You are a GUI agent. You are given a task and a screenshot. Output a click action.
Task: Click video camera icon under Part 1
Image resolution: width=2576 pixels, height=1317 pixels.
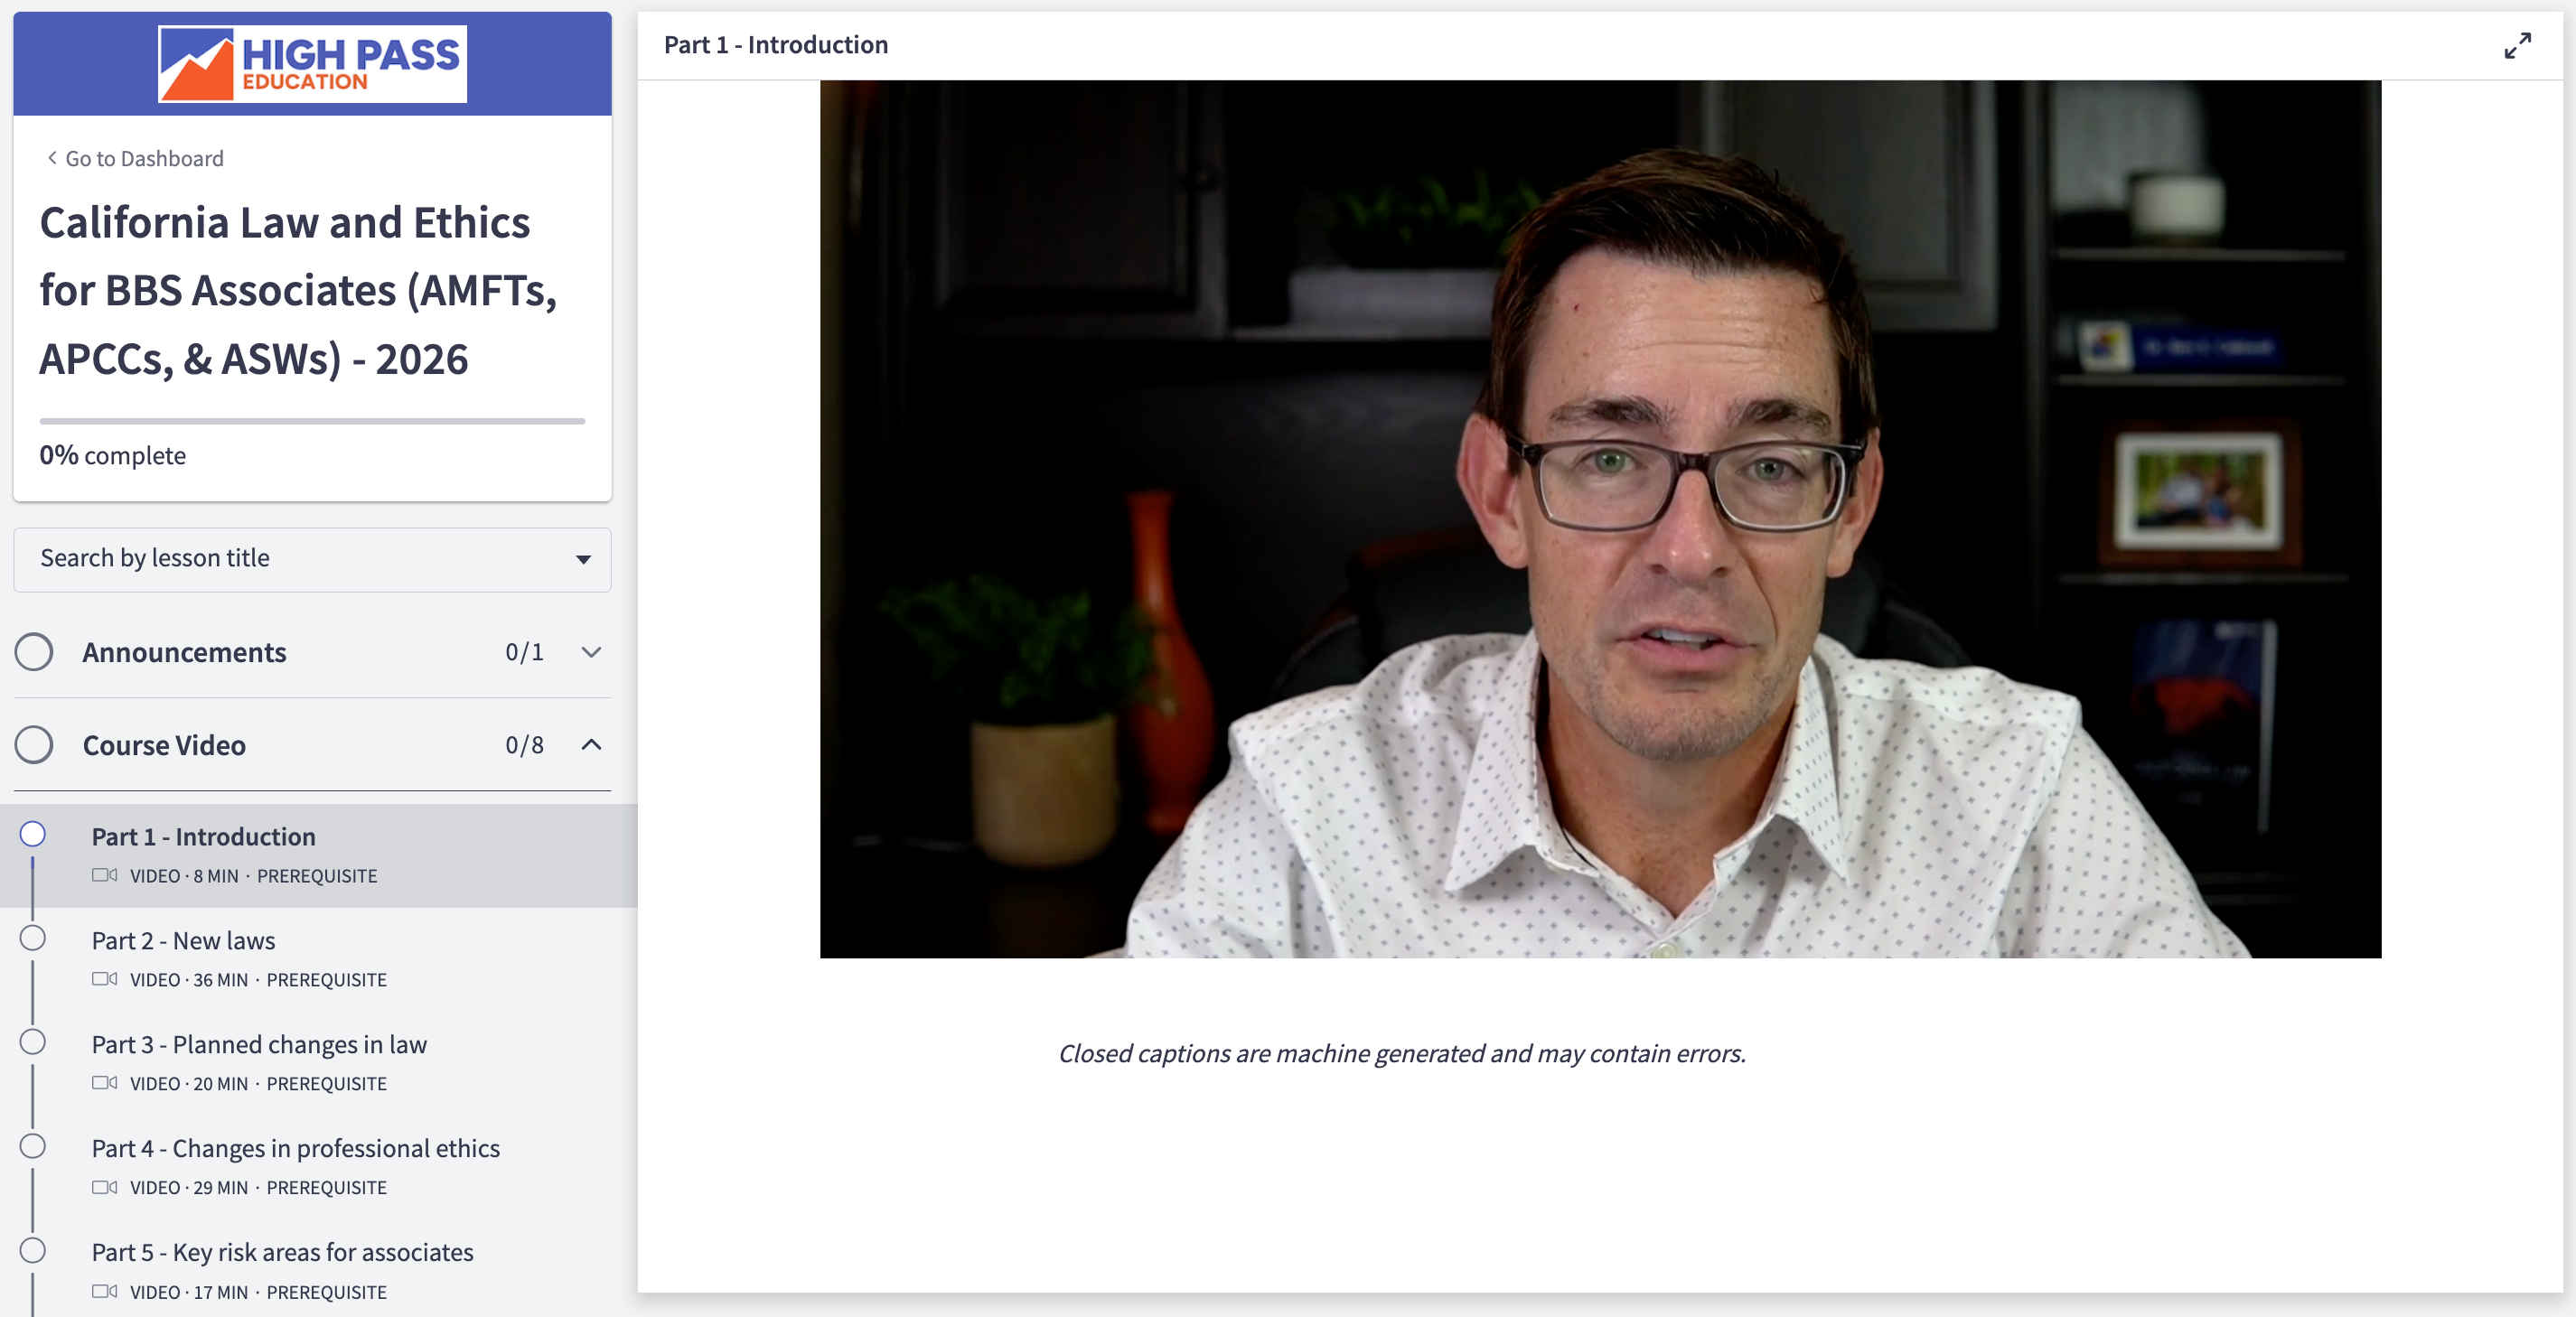(104, 875)
